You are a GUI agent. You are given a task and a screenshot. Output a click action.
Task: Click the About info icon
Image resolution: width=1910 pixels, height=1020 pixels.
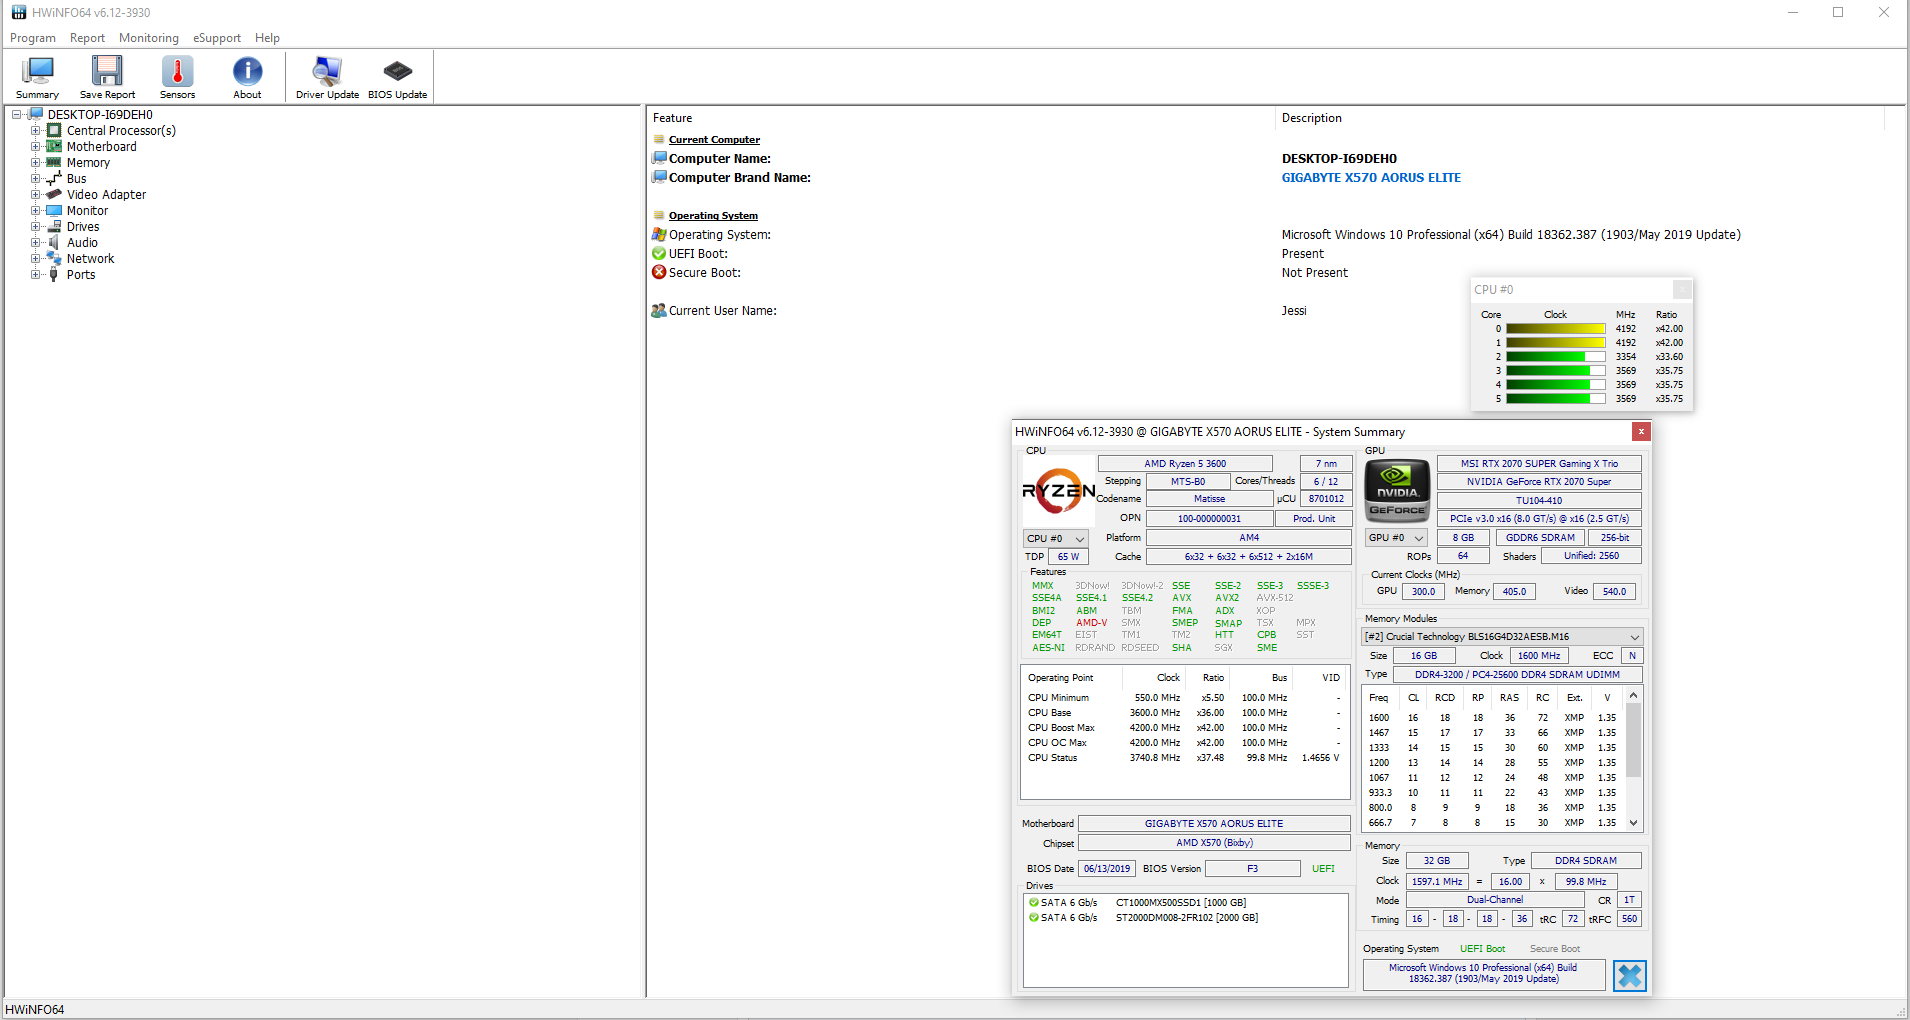[247, 71]
